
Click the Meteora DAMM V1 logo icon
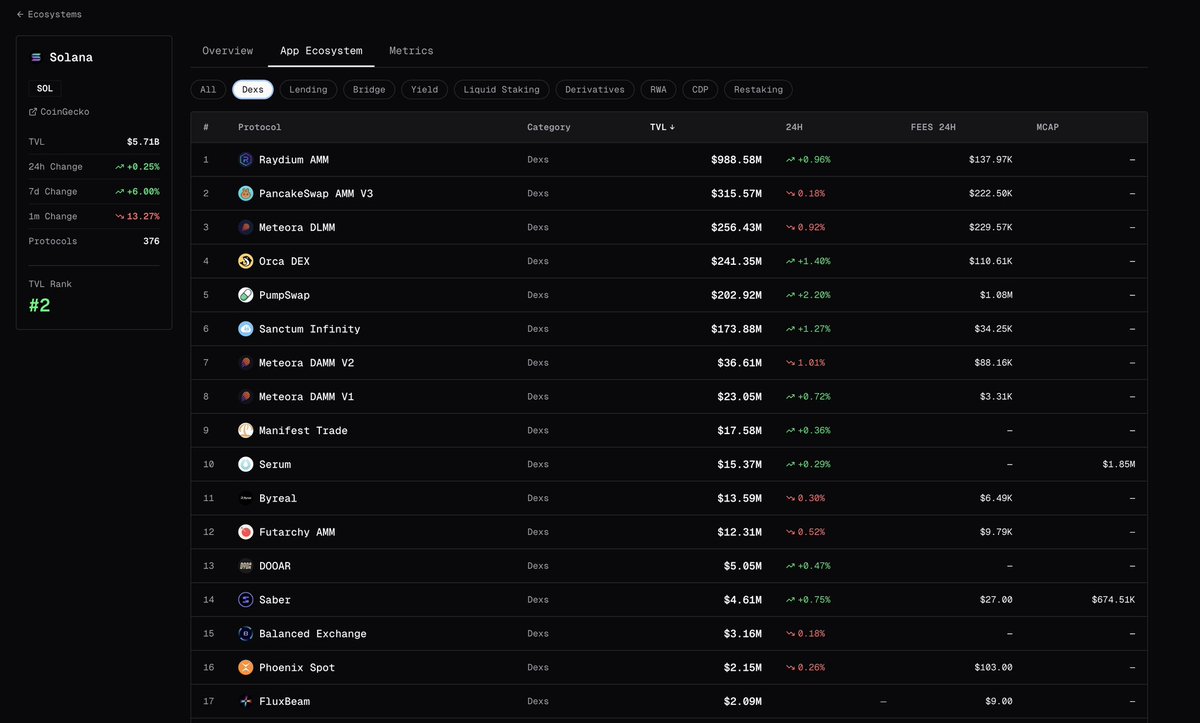pyautogui.click(x=246, y=397)
